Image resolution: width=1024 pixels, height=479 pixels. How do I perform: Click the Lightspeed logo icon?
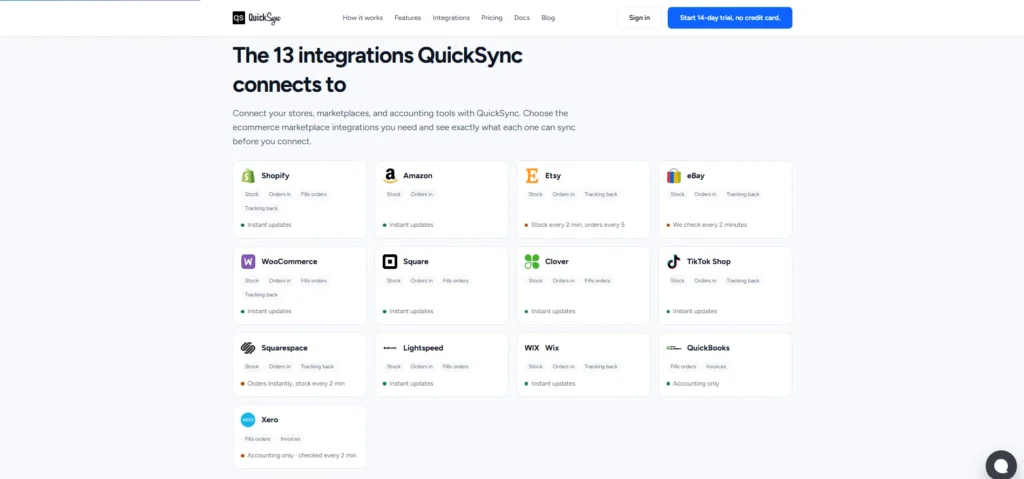(390, 348)
